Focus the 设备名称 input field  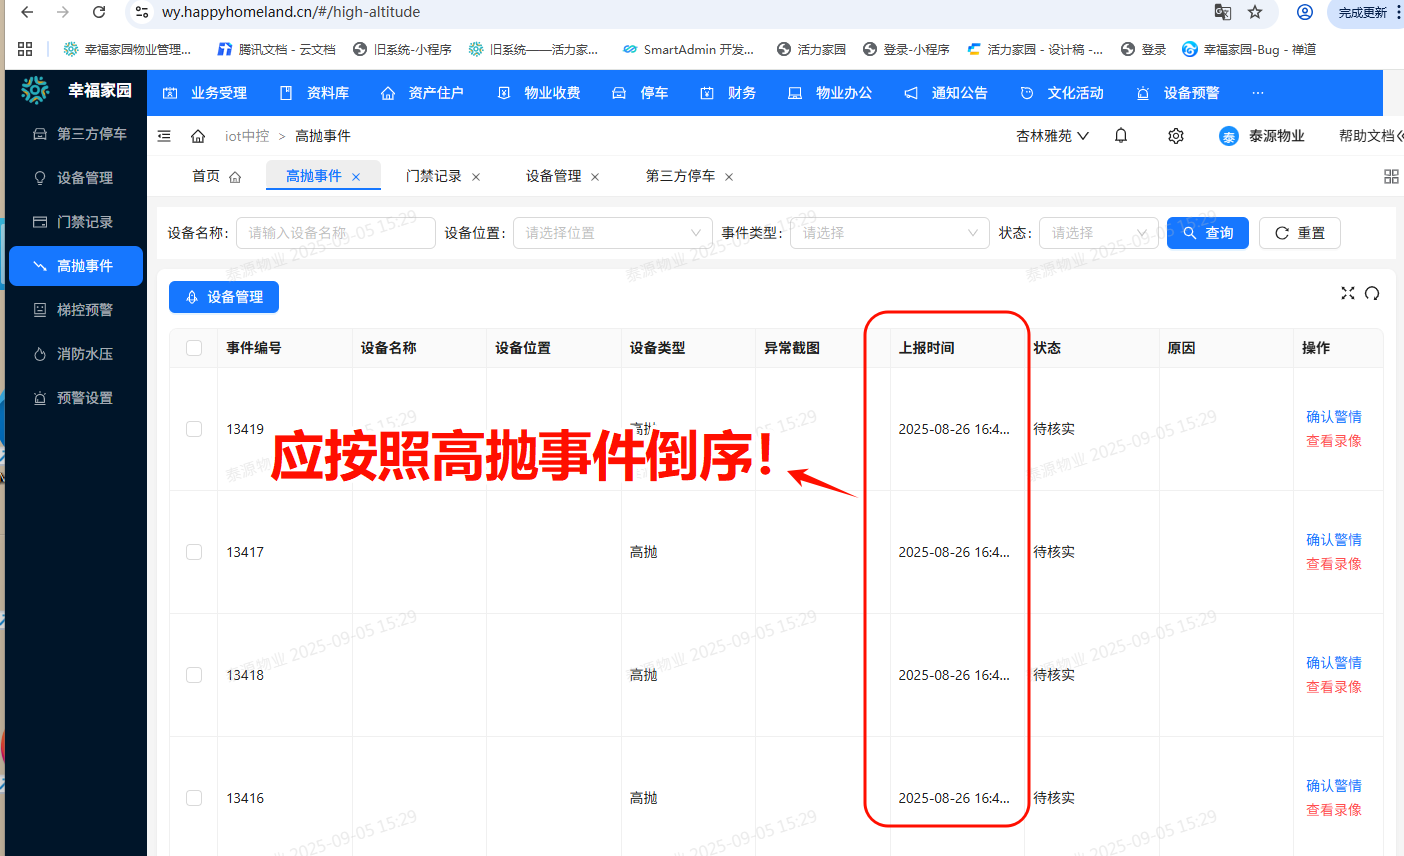[335, 233]
